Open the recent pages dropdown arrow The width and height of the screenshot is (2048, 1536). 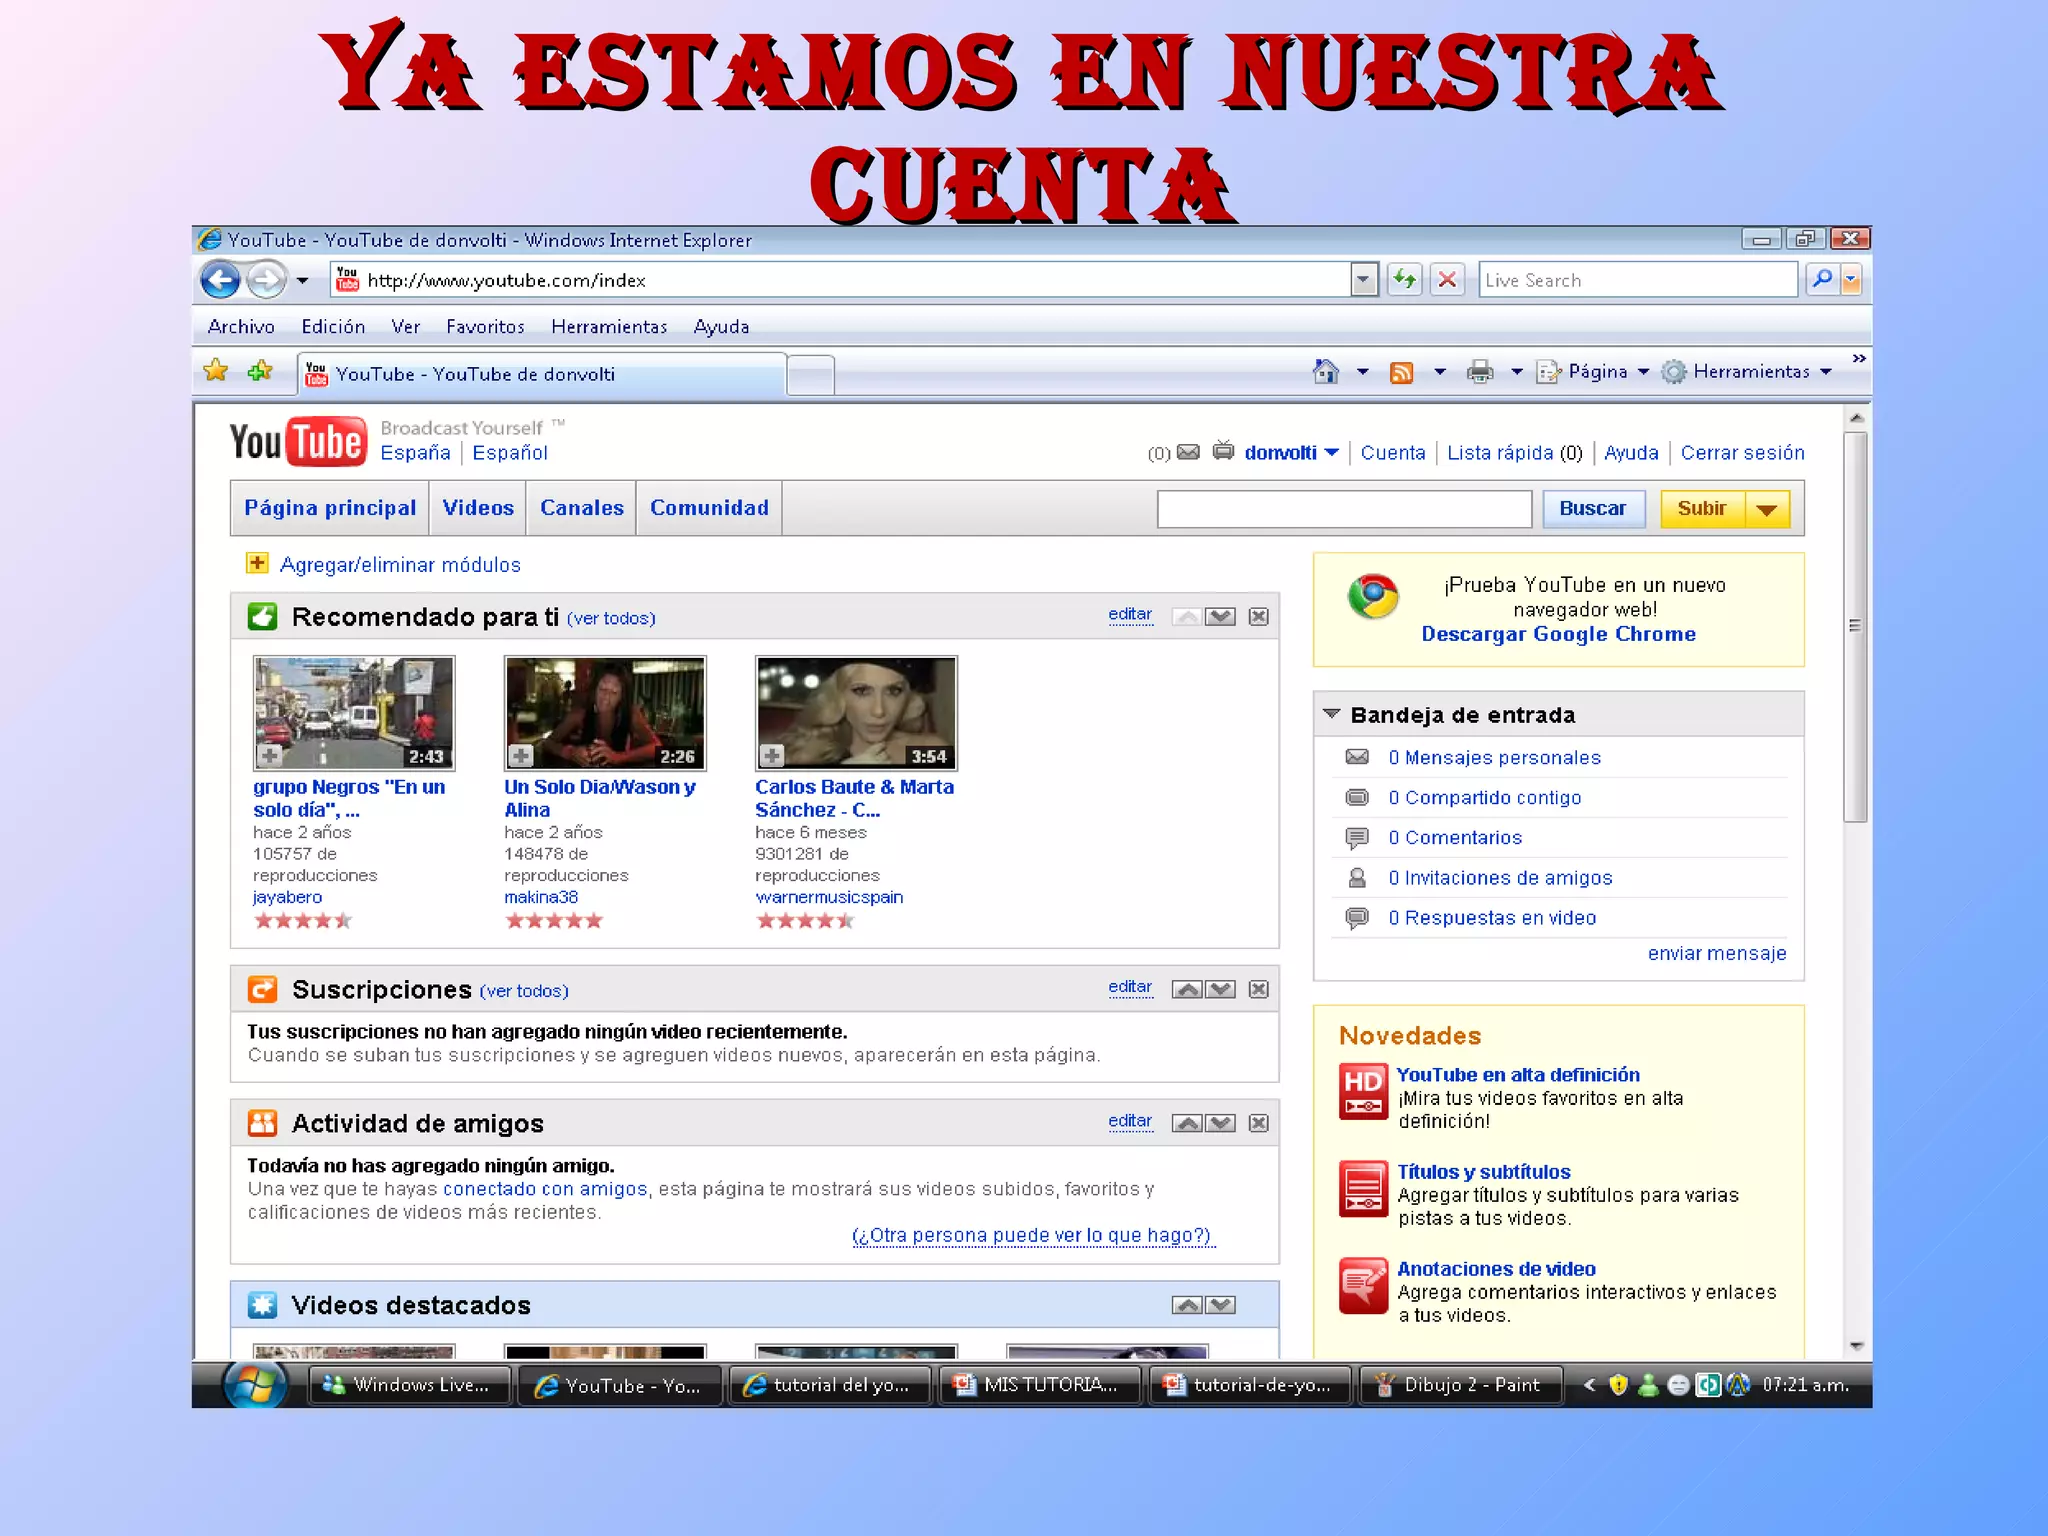click(x=302, y=281)
